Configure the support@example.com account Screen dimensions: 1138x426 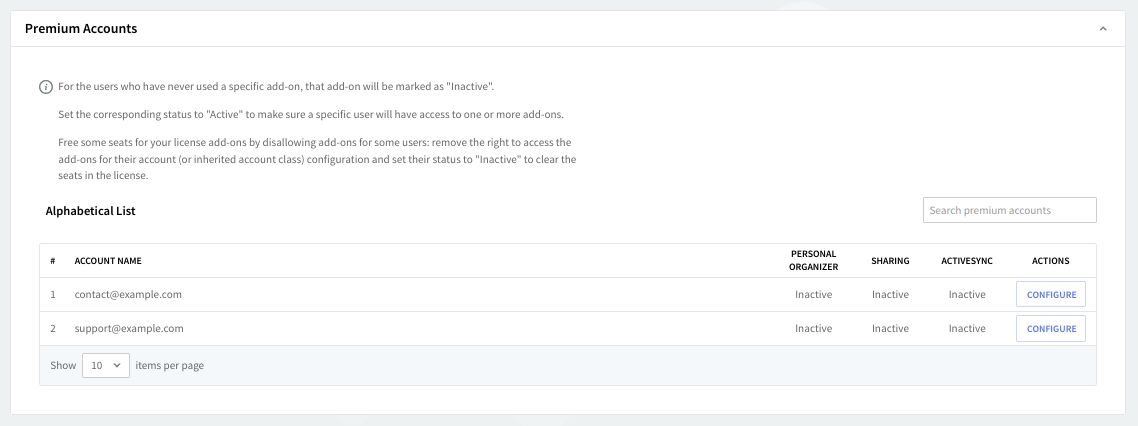tap(1051, 329)
